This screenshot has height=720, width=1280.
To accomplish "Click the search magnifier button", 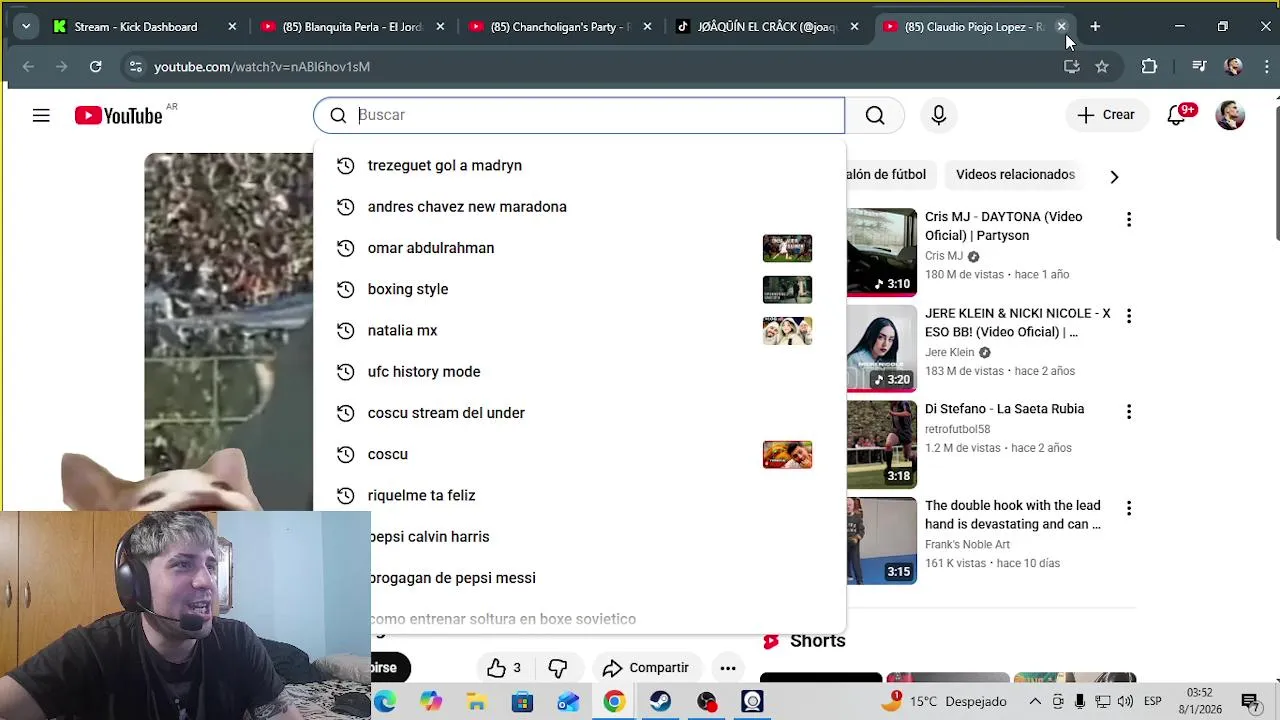I will pos(875,115).
